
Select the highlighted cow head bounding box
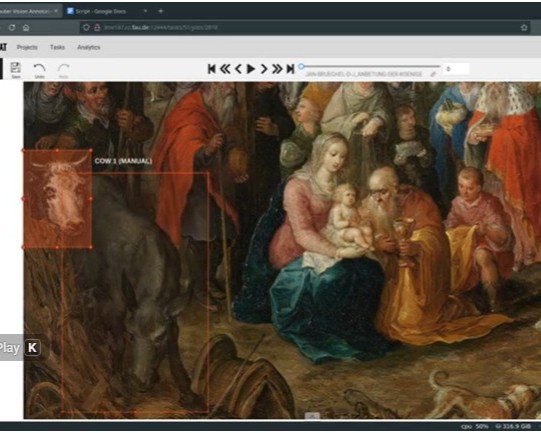coord(57,199)
